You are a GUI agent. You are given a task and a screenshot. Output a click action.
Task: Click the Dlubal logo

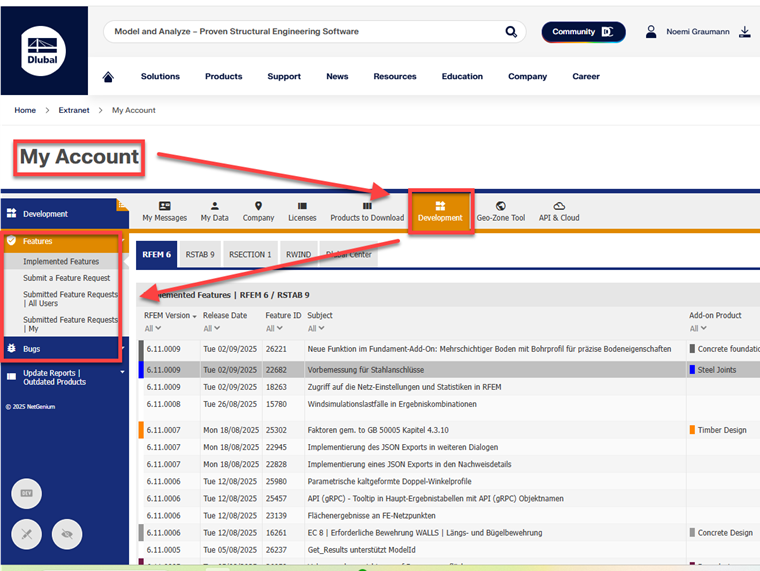(x=43, y=50)
